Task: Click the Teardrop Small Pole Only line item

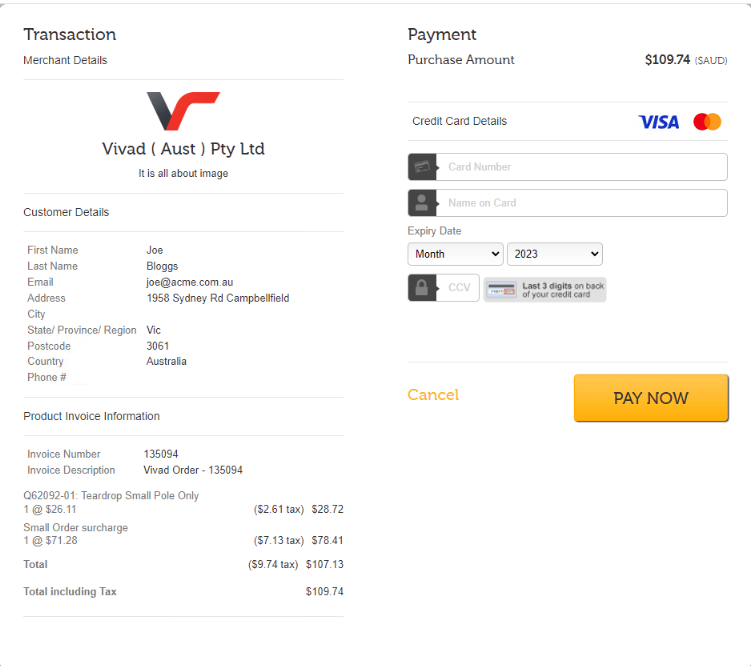Action: pos(111,496)
